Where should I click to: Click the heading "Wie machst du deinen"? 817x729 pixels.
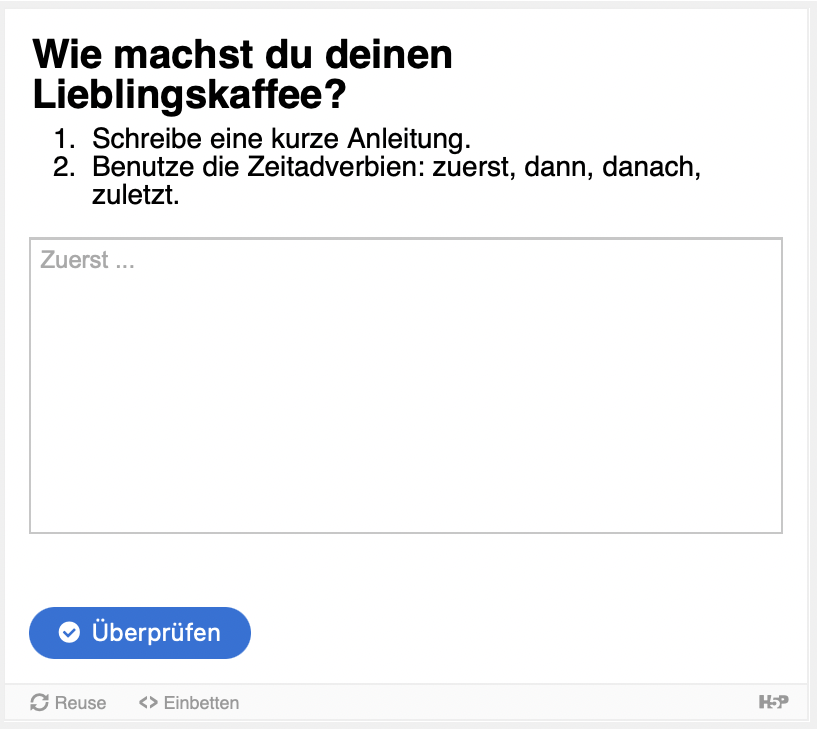point(242,54)
